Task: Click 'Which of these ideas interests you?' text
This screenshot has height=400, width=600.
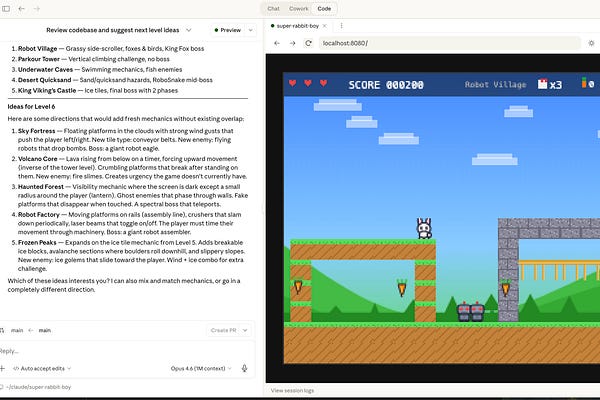Action: [59, 281]
